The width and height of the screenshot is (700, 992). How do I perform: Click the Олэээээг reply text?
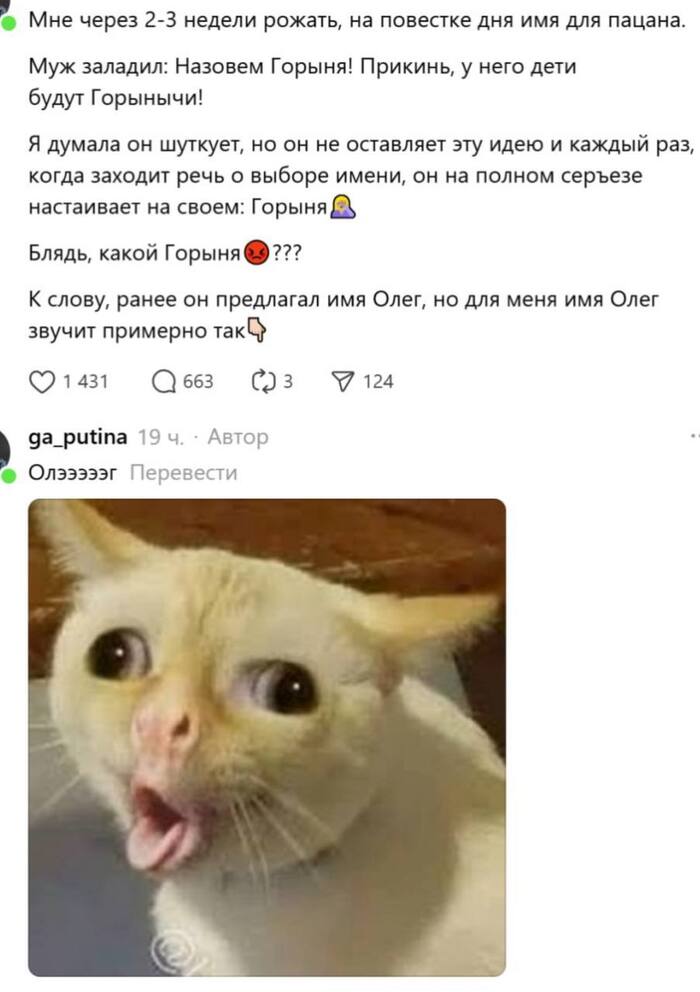click(x=73, y=473)
